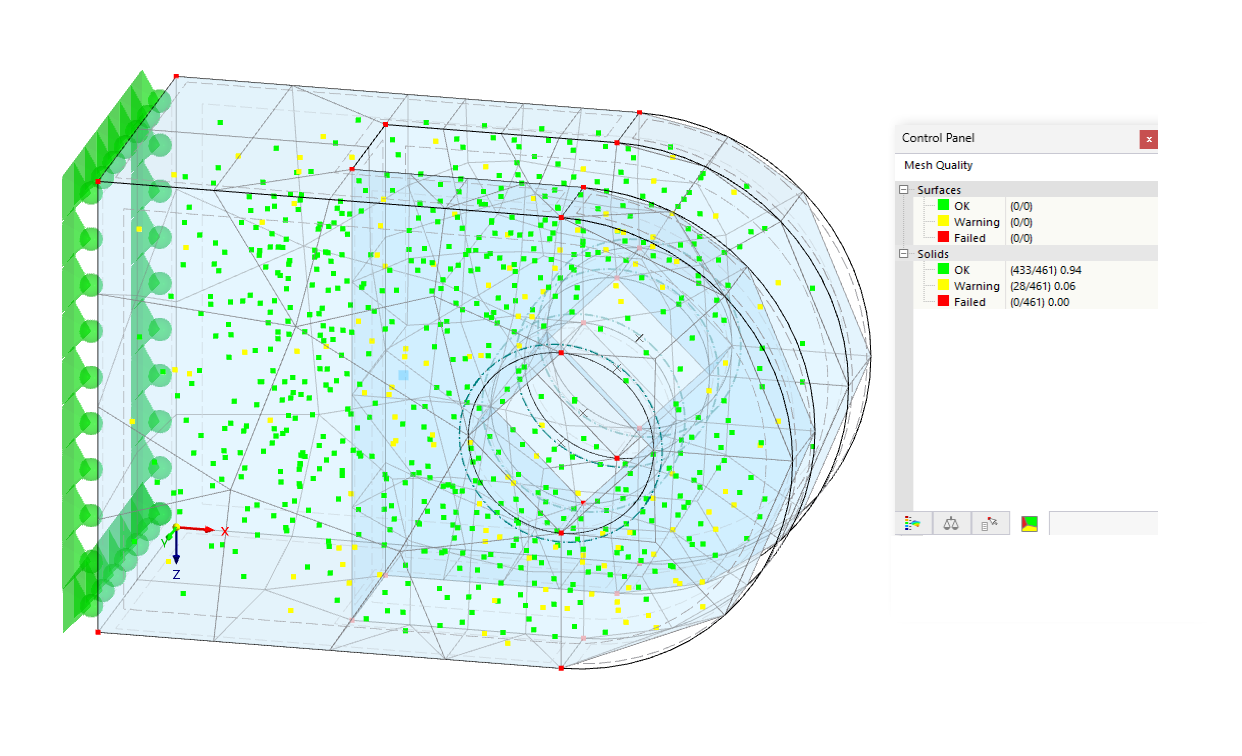Toggle the red Failed swatch under Solids
Viewport: 1242px width, 756px height.
coord(943,301)
